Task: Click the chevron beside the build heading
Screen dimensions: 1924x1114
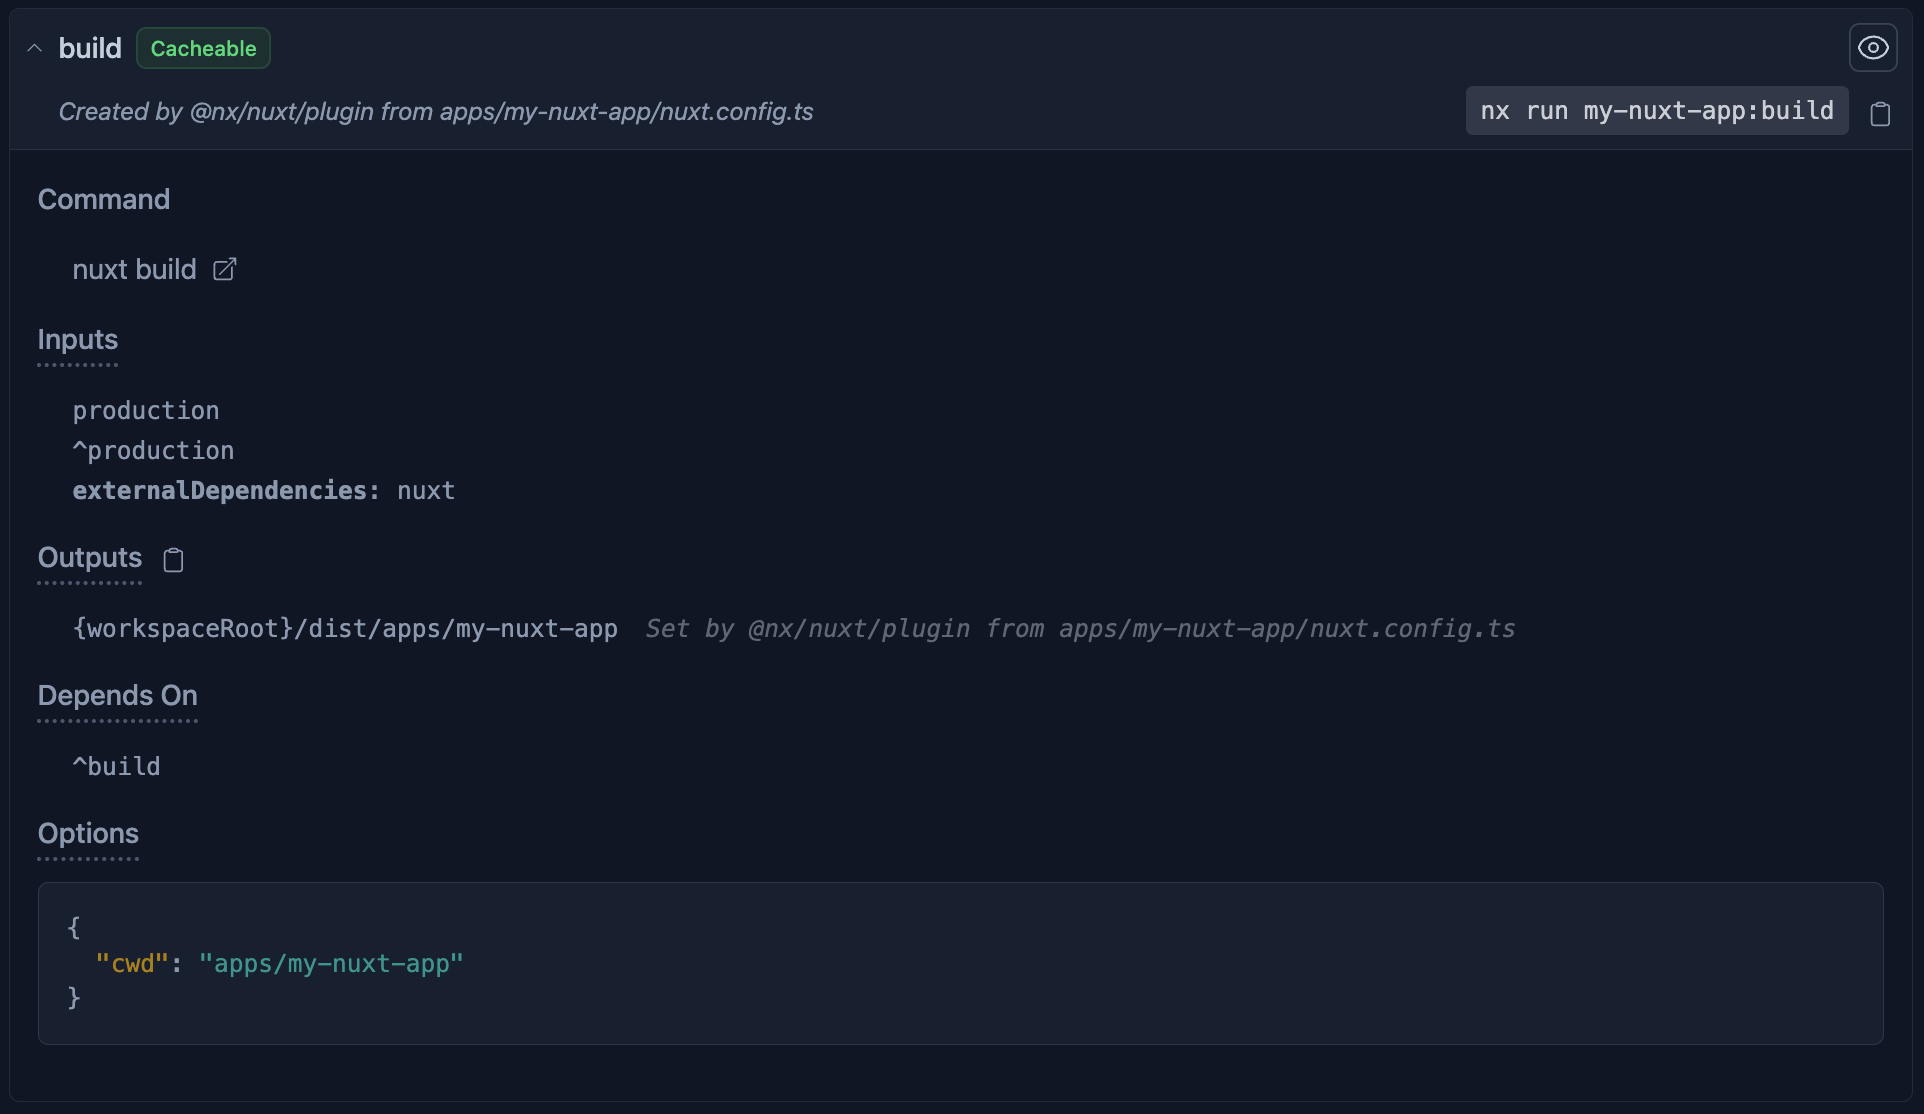Action: point(33,47)
